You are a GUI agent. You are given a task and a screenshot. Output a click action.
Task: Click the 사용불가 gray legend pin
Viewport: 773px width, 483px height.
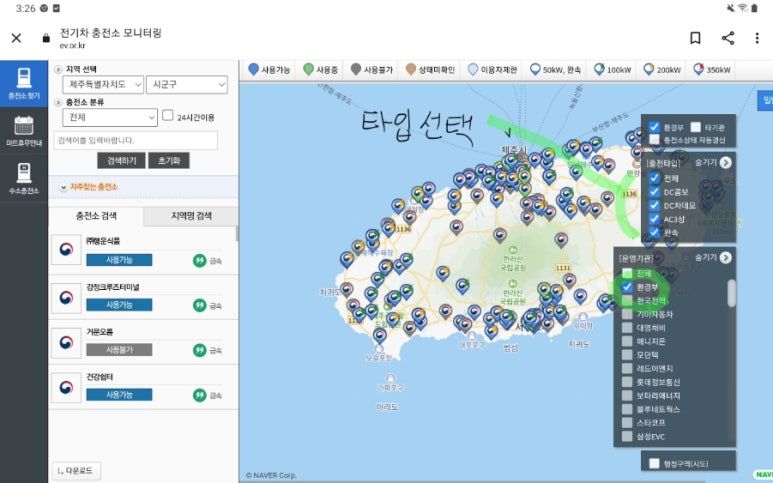coord(356,69)
